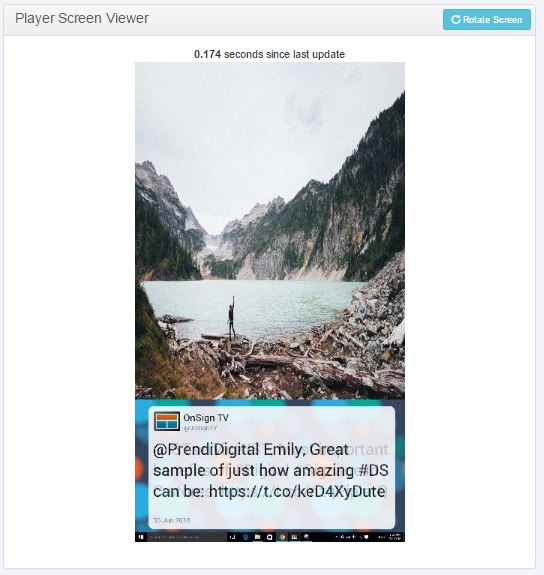Open File Explorer from the taskbar
Screen dimensions: 544x575
pyautogui.click(x=258, y=537)
